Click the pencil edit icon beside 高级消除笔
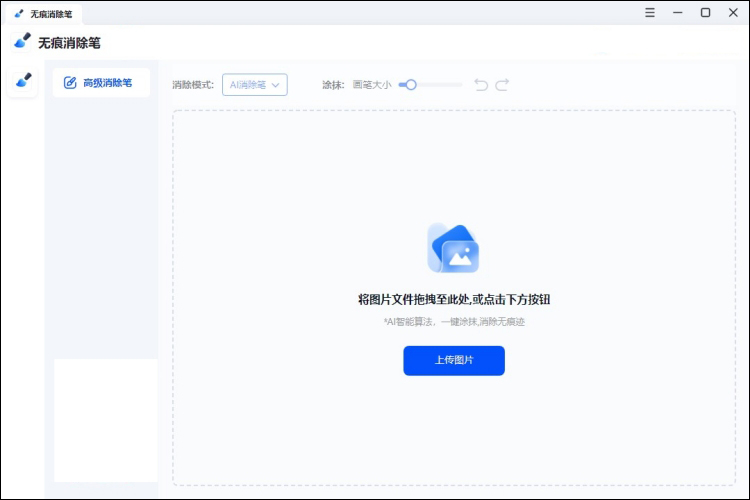 coord(70,83)
